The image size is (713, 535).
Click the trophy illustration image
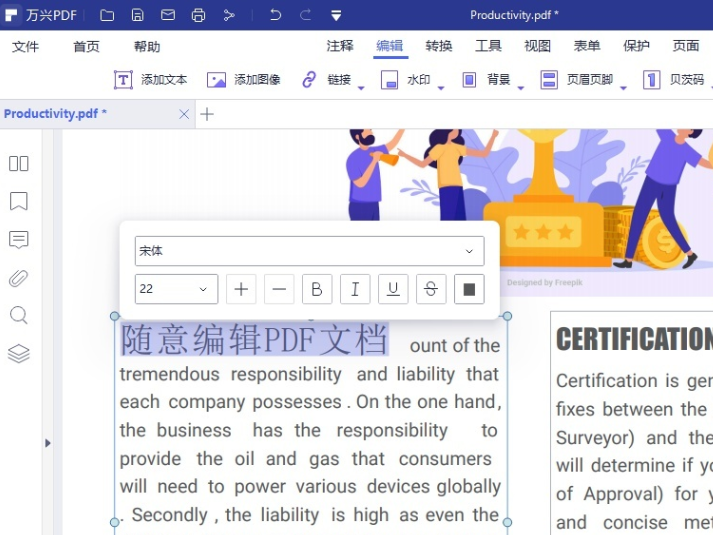[x=543, y=200]
